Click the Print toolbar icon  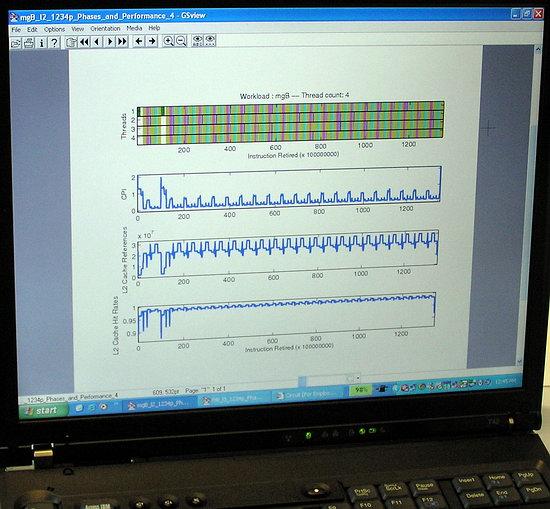point(28,43)
